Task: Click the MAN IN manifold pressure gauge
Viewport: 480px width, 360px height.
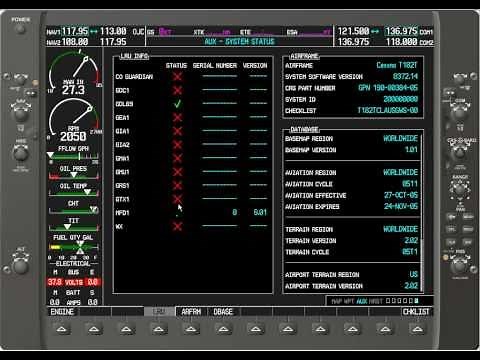Action: [x=74, y=73]
